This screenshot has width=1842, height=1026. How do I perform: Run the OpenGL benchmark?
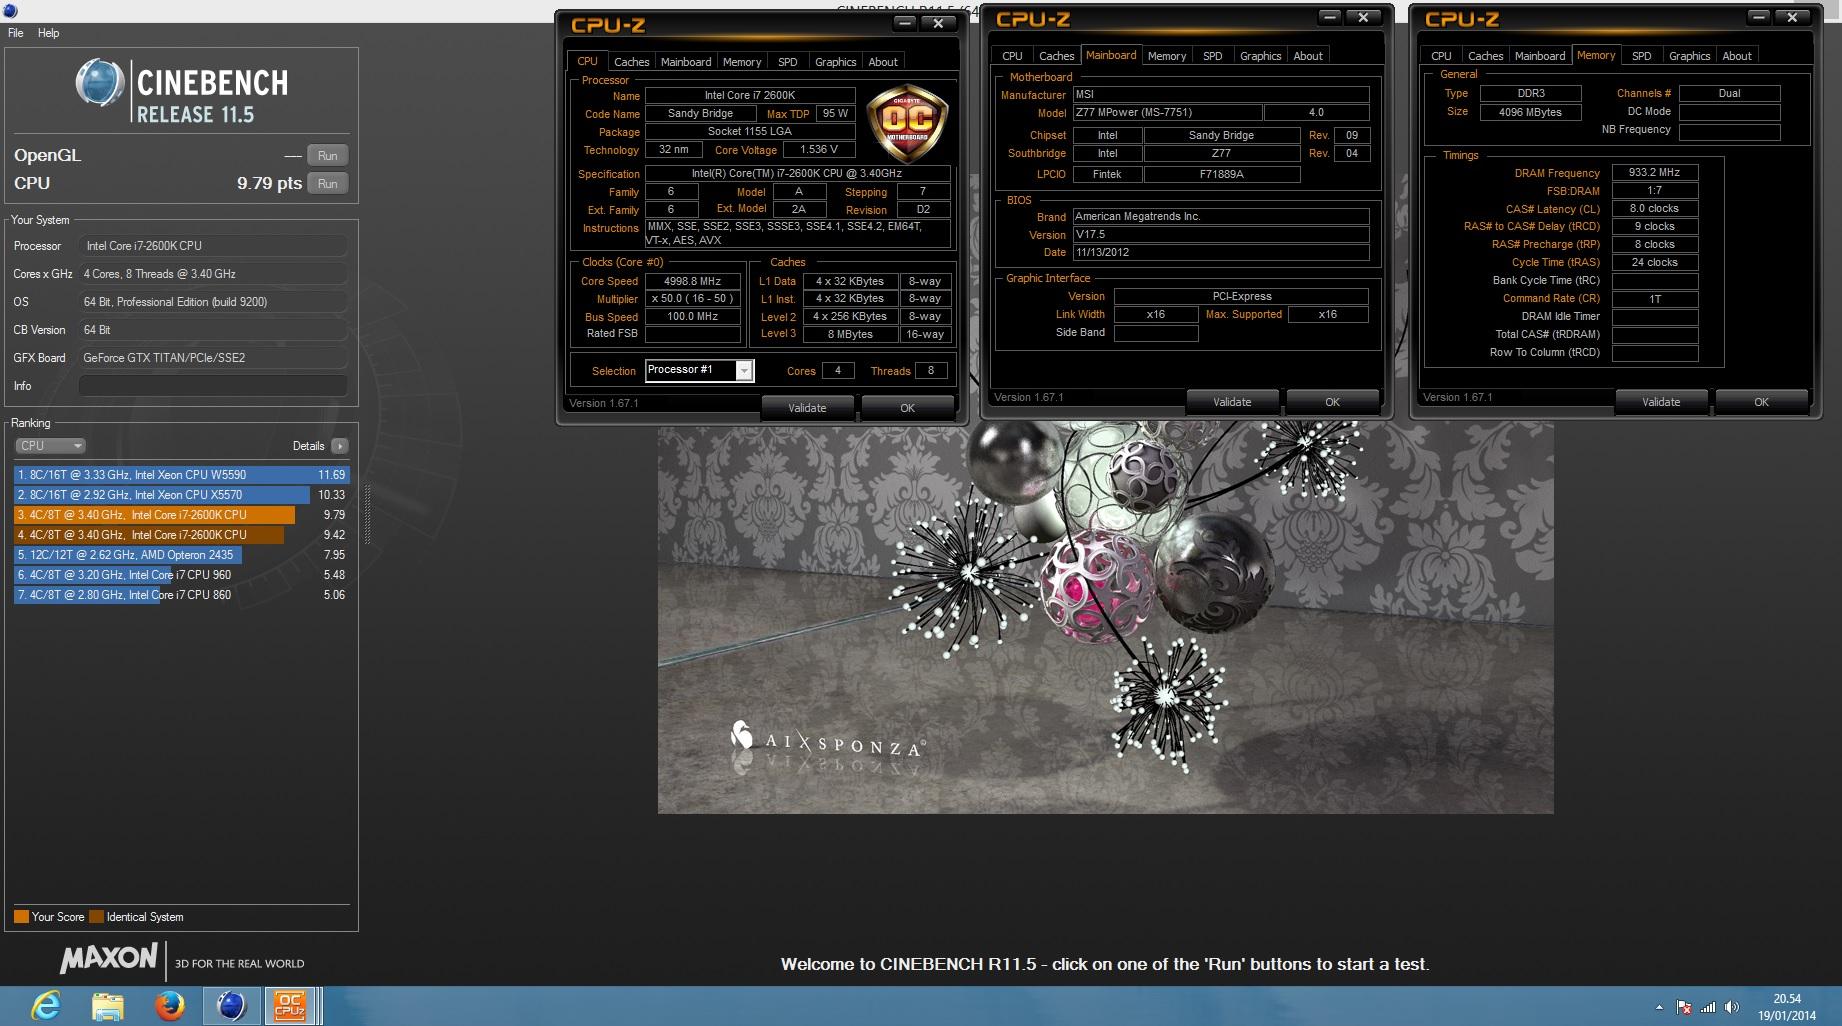(x=327, y=156)
